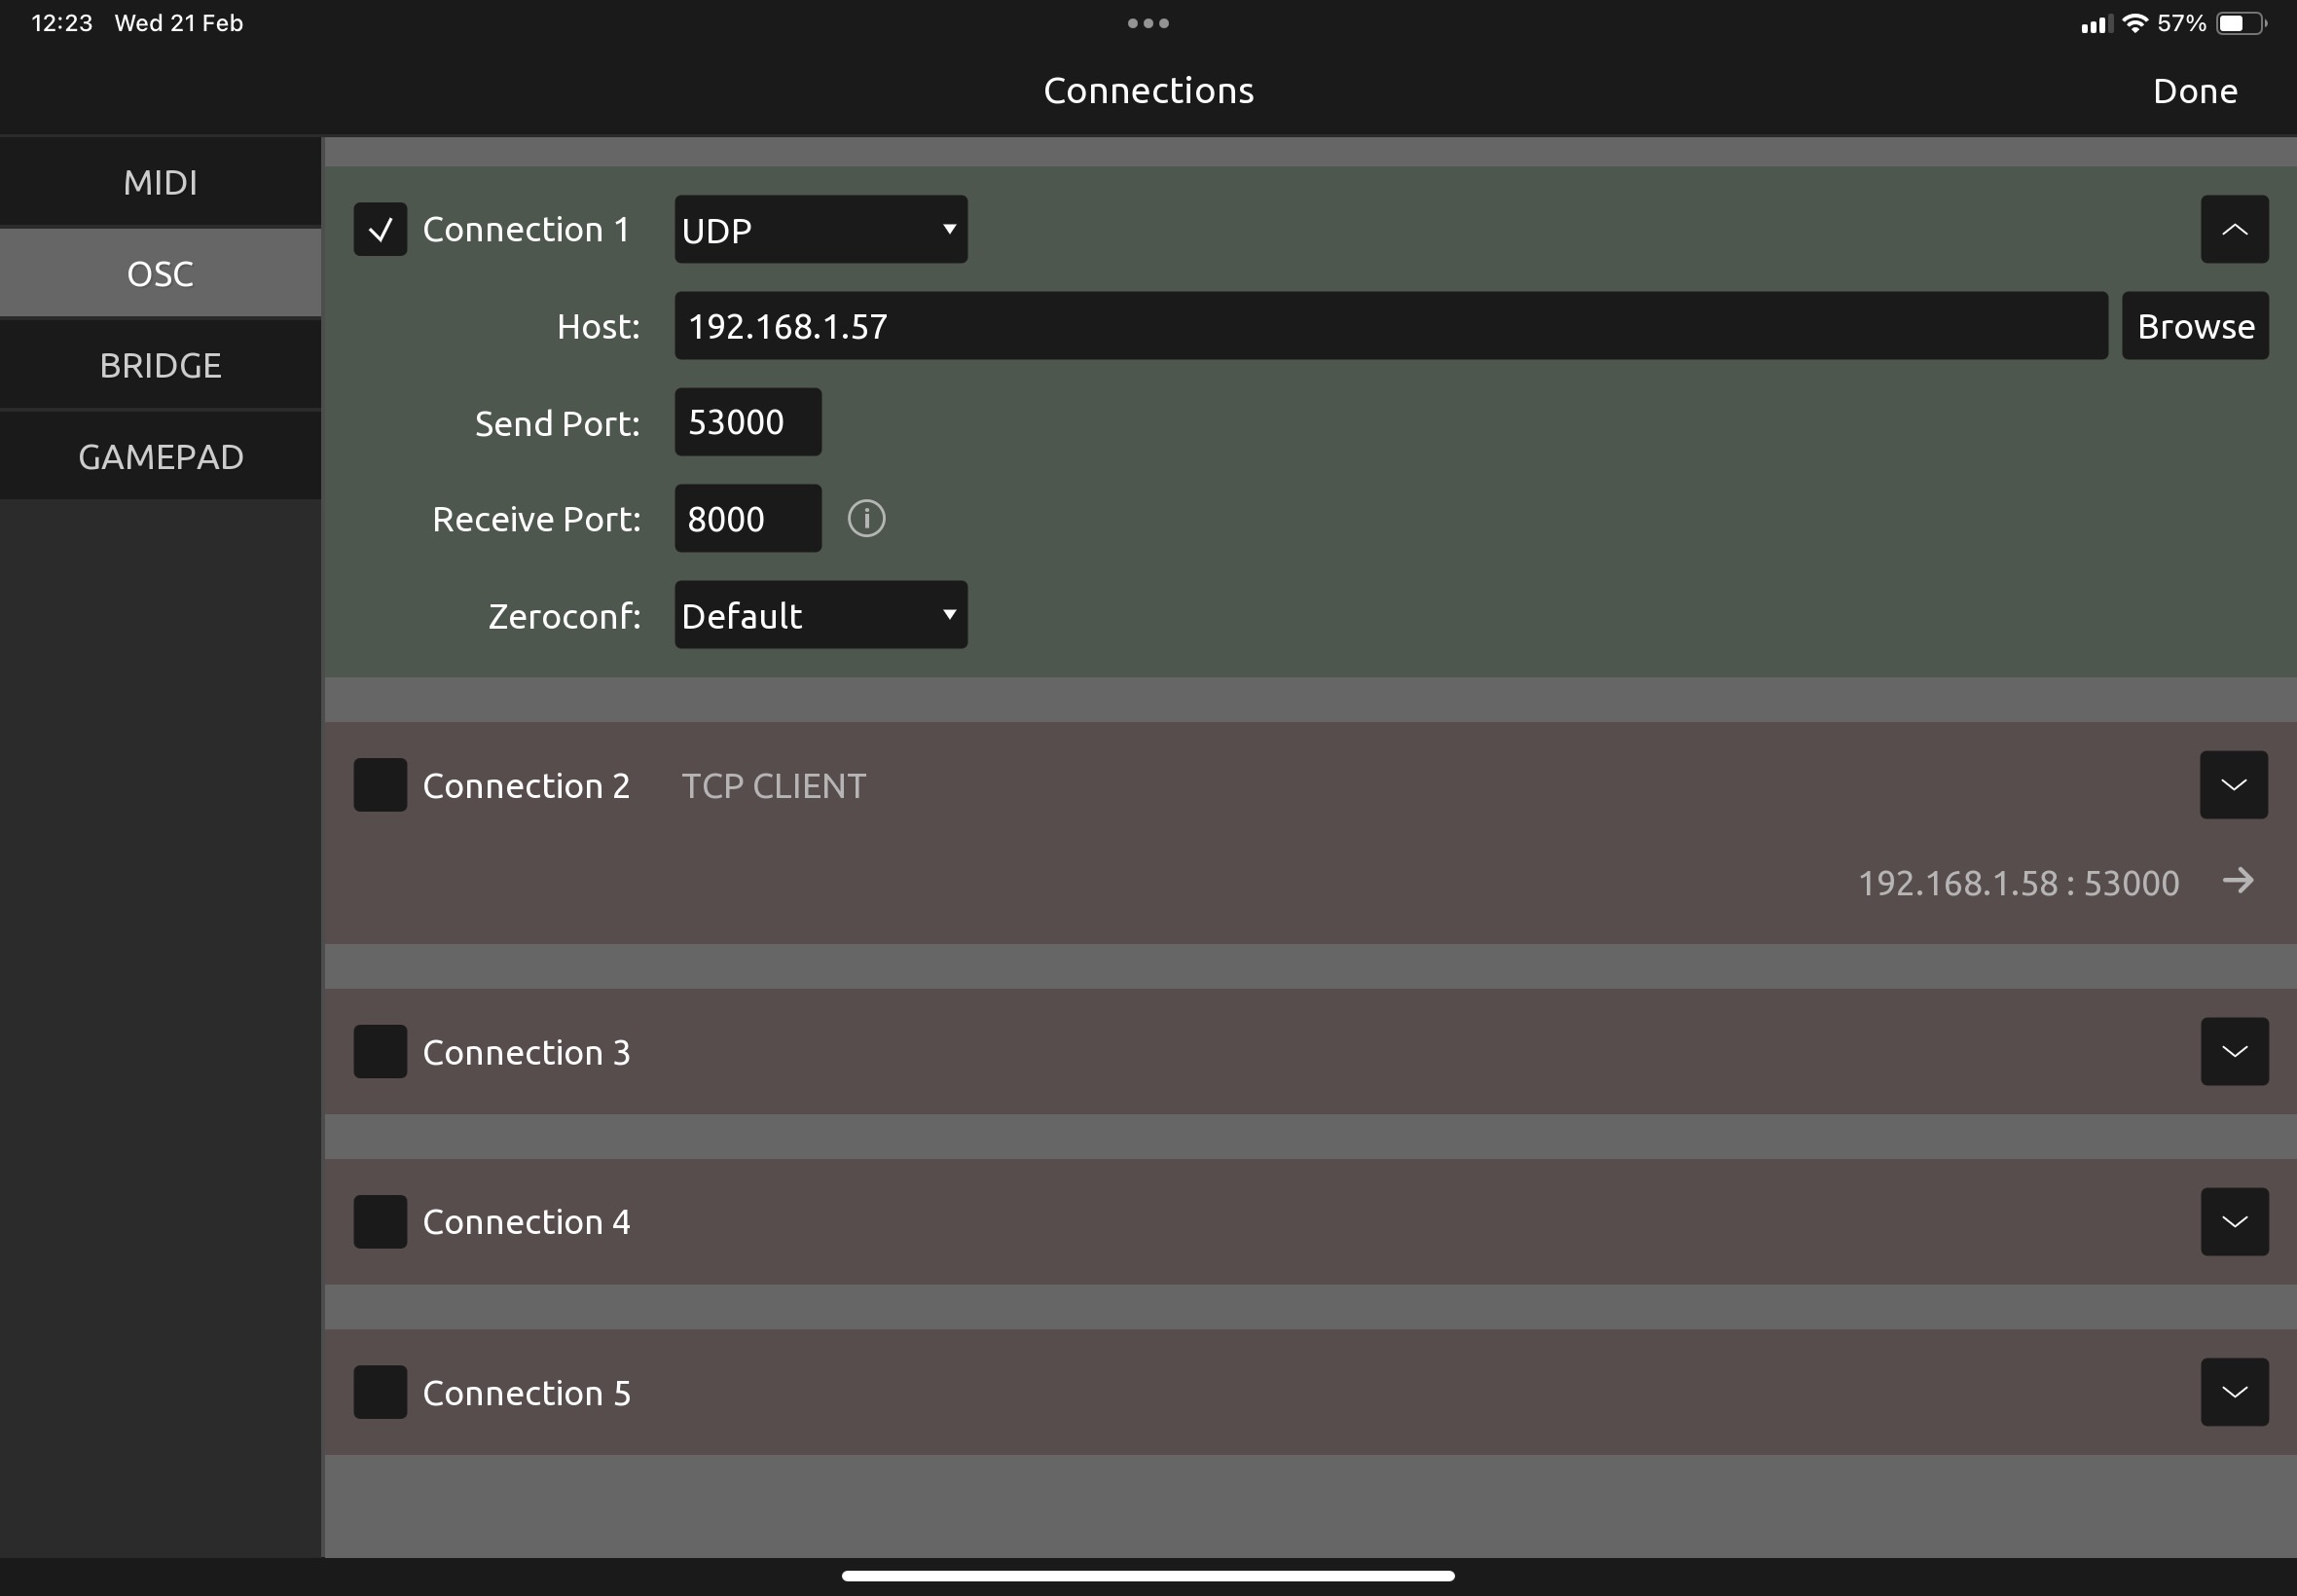
Task: Switch to the BRIDGE tab
Action: pyautogui.click(x=160, y=364)
